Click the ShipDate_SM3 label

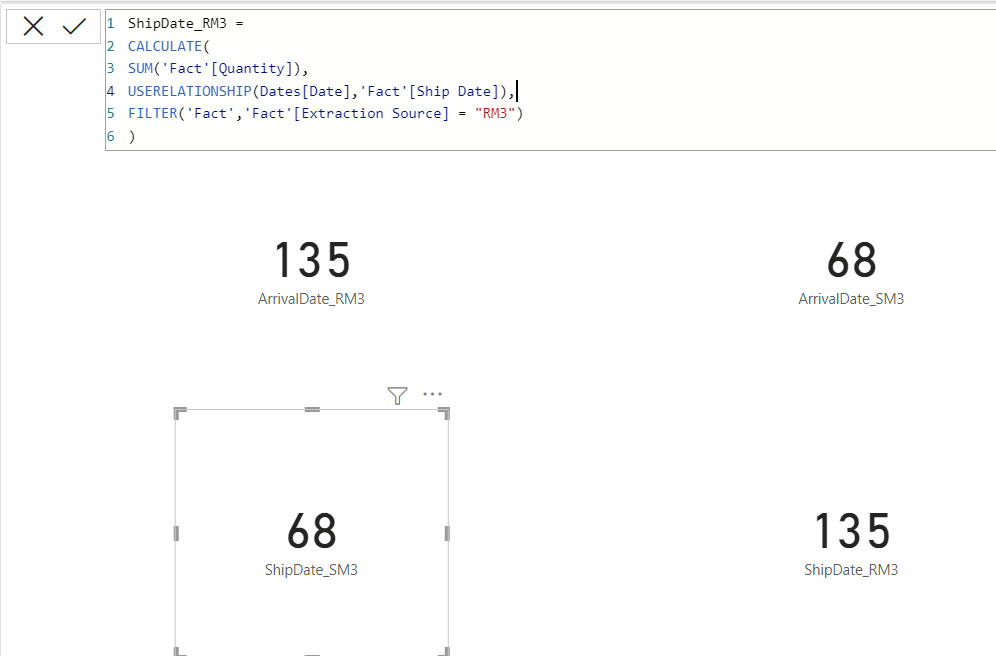click(x=311, y=570)
